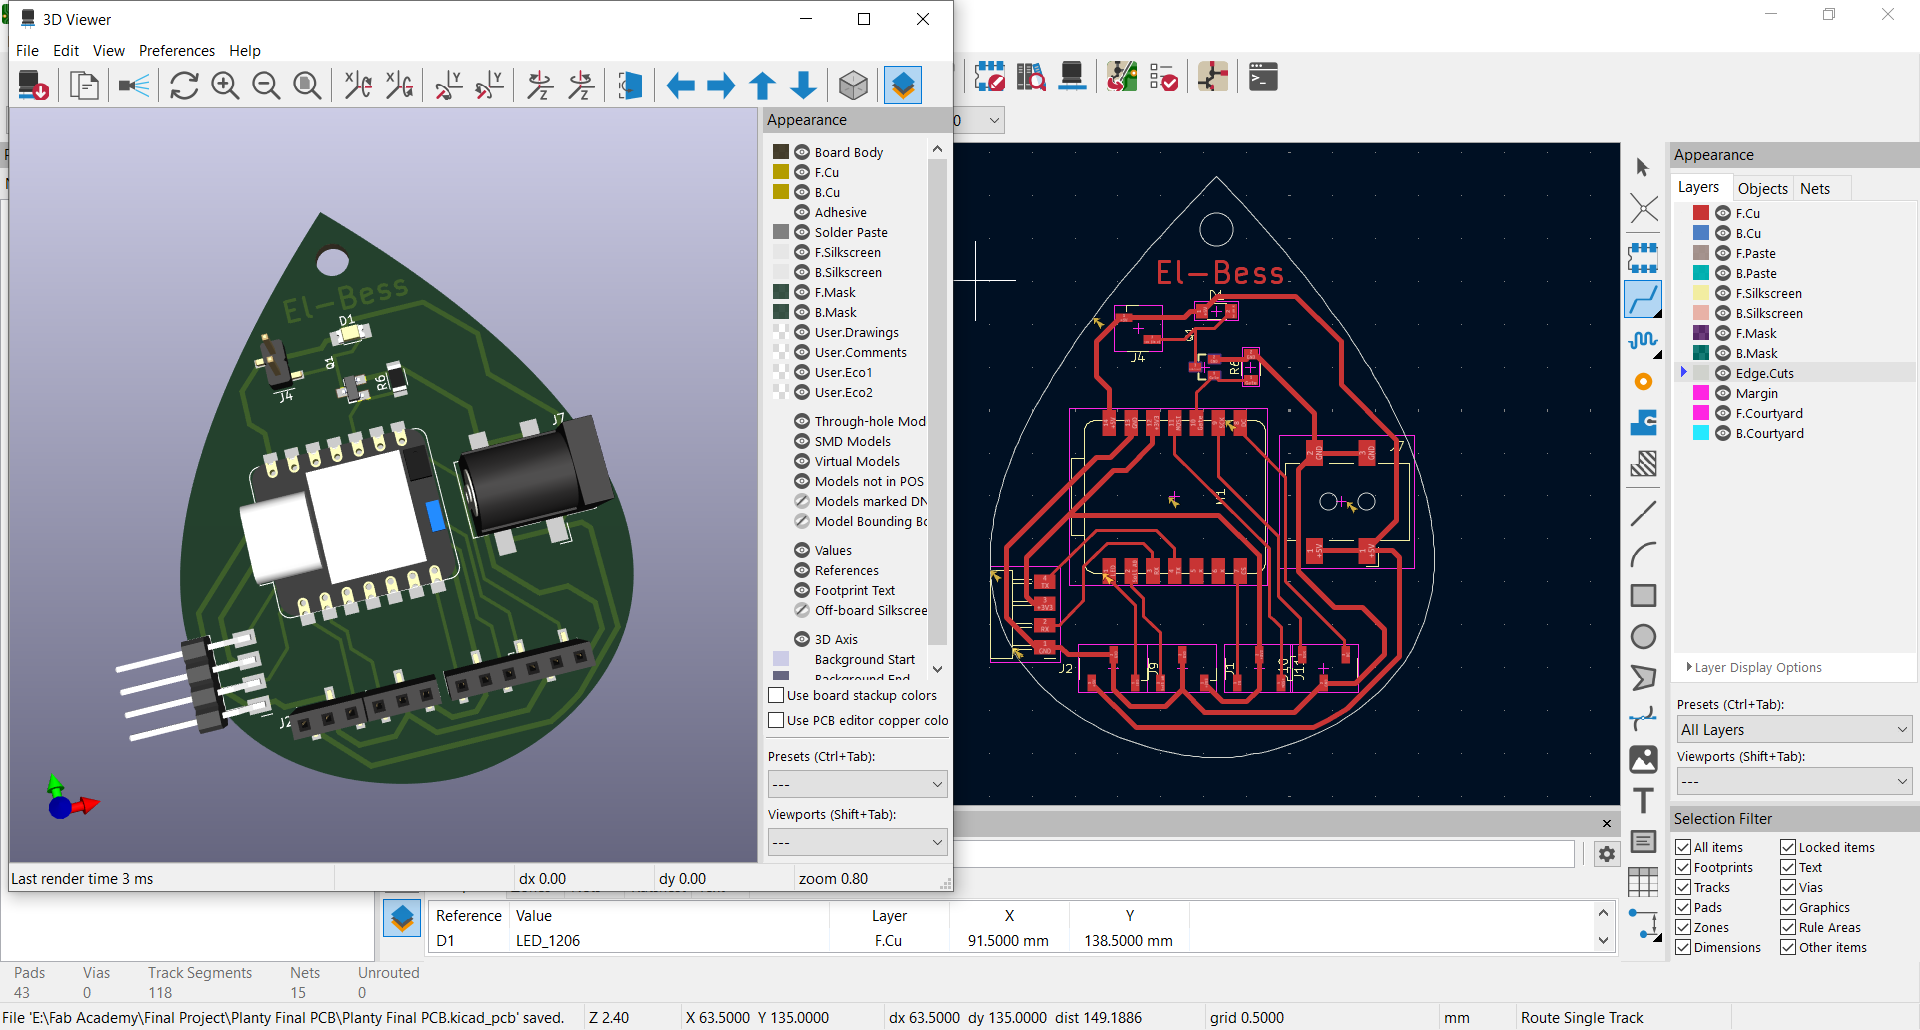The image size is (1920, 1030).
Task: Select the Draw Arc tool
Action: click(x=1643, y=555)
